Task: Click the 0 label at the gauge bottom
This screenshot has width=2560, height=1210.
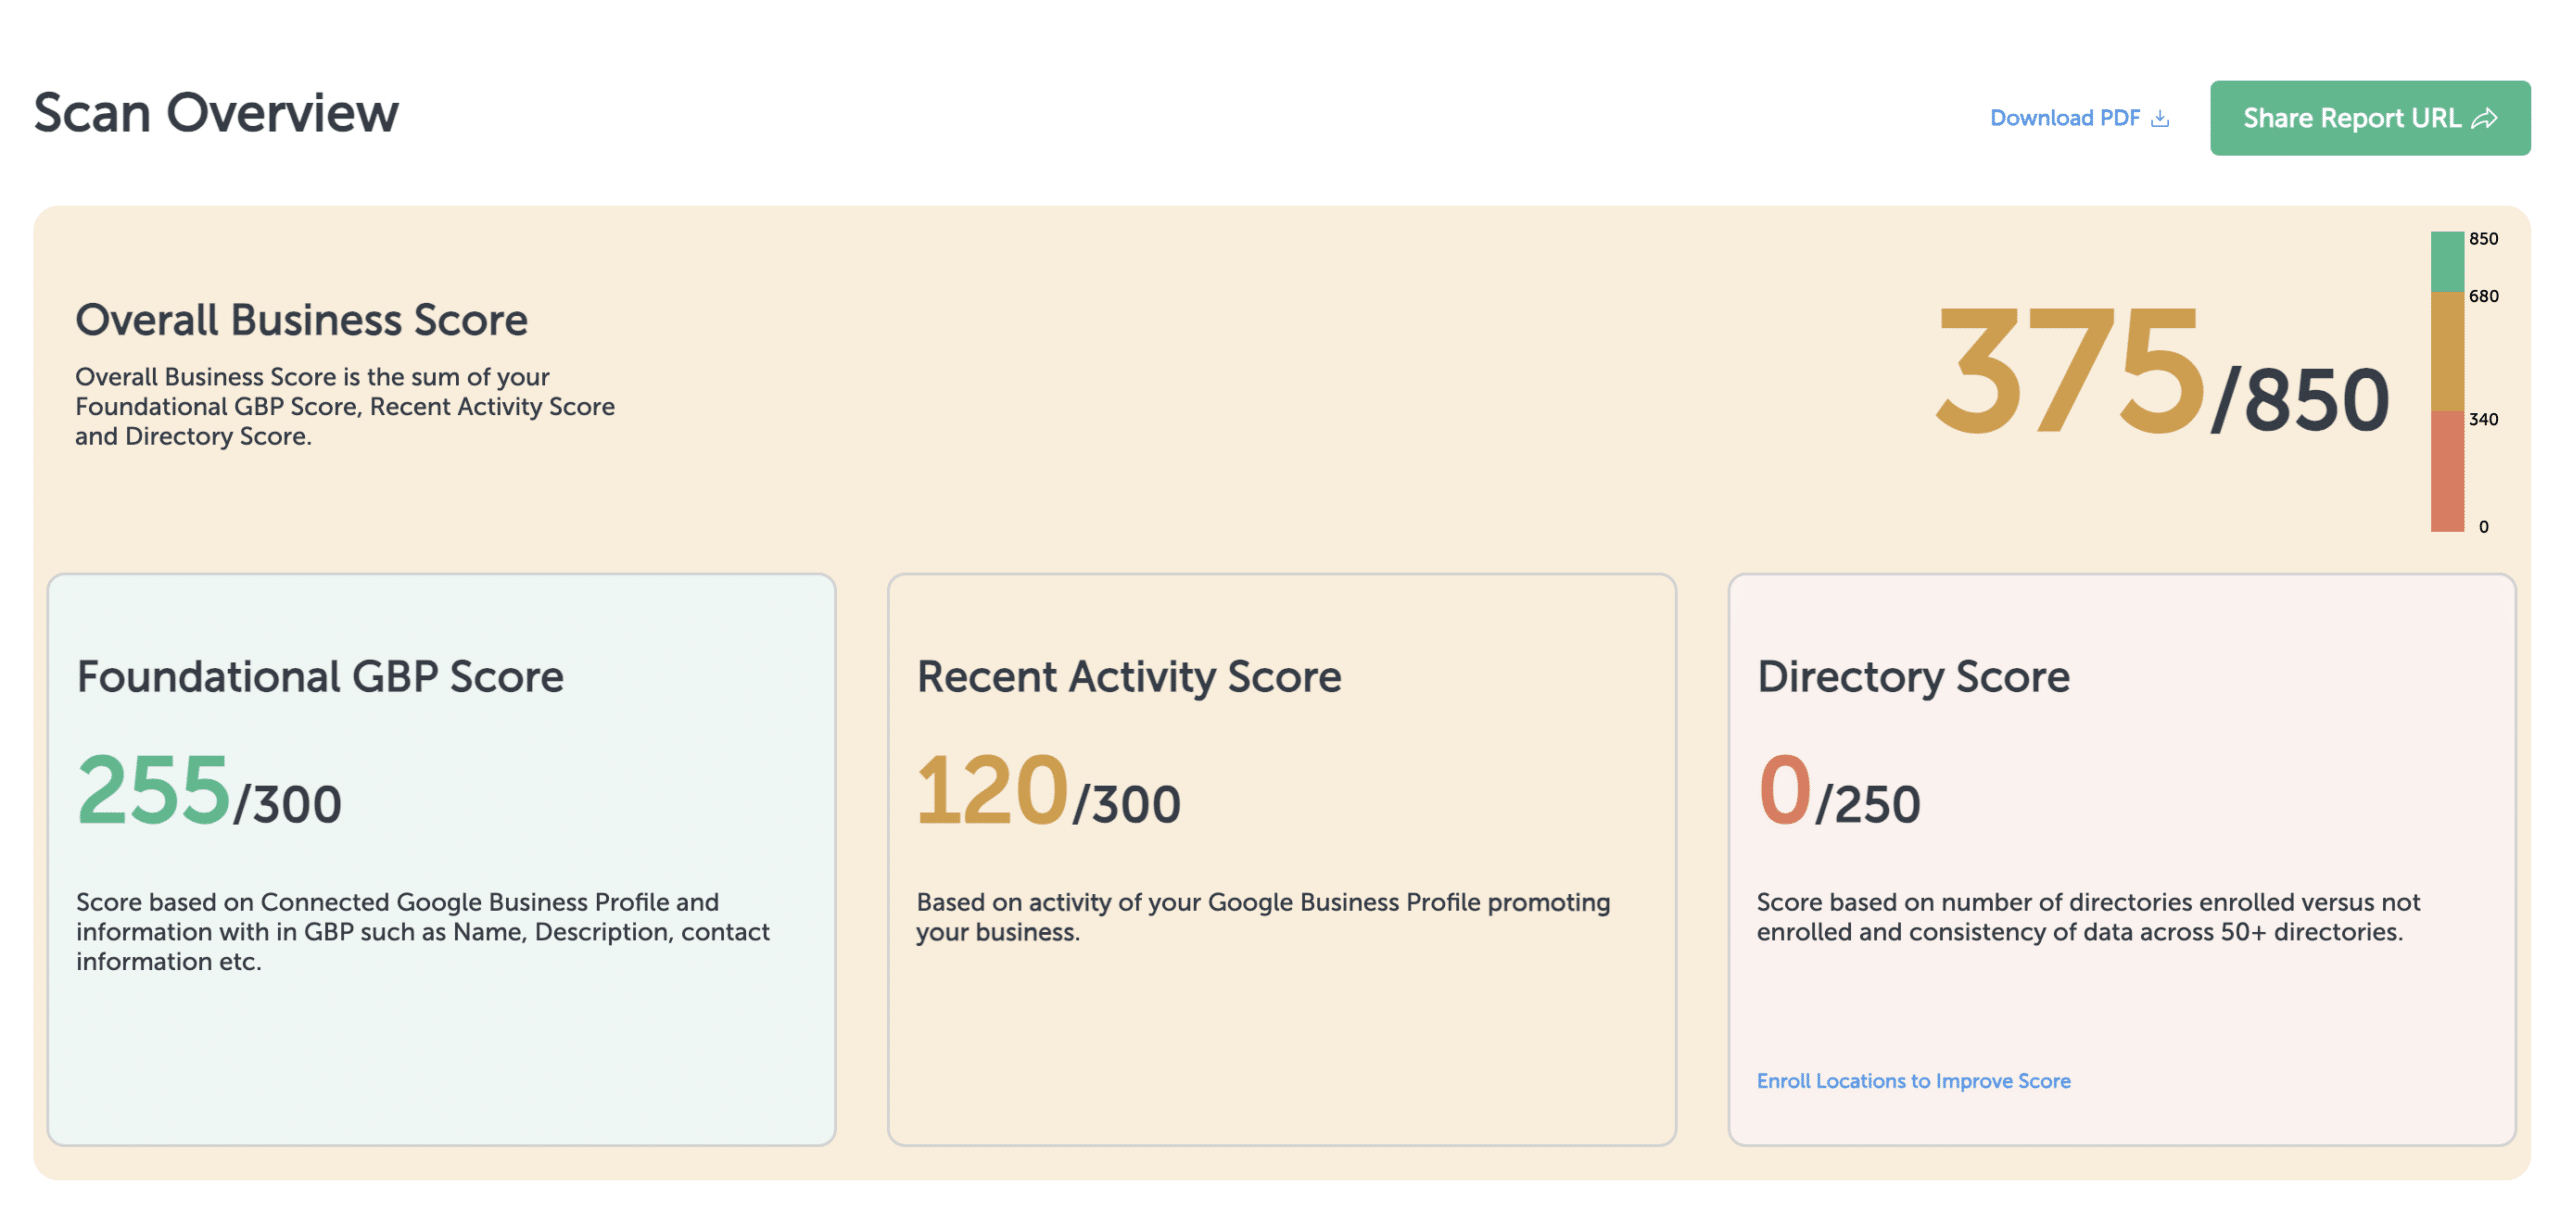Action: (2482, 526)
